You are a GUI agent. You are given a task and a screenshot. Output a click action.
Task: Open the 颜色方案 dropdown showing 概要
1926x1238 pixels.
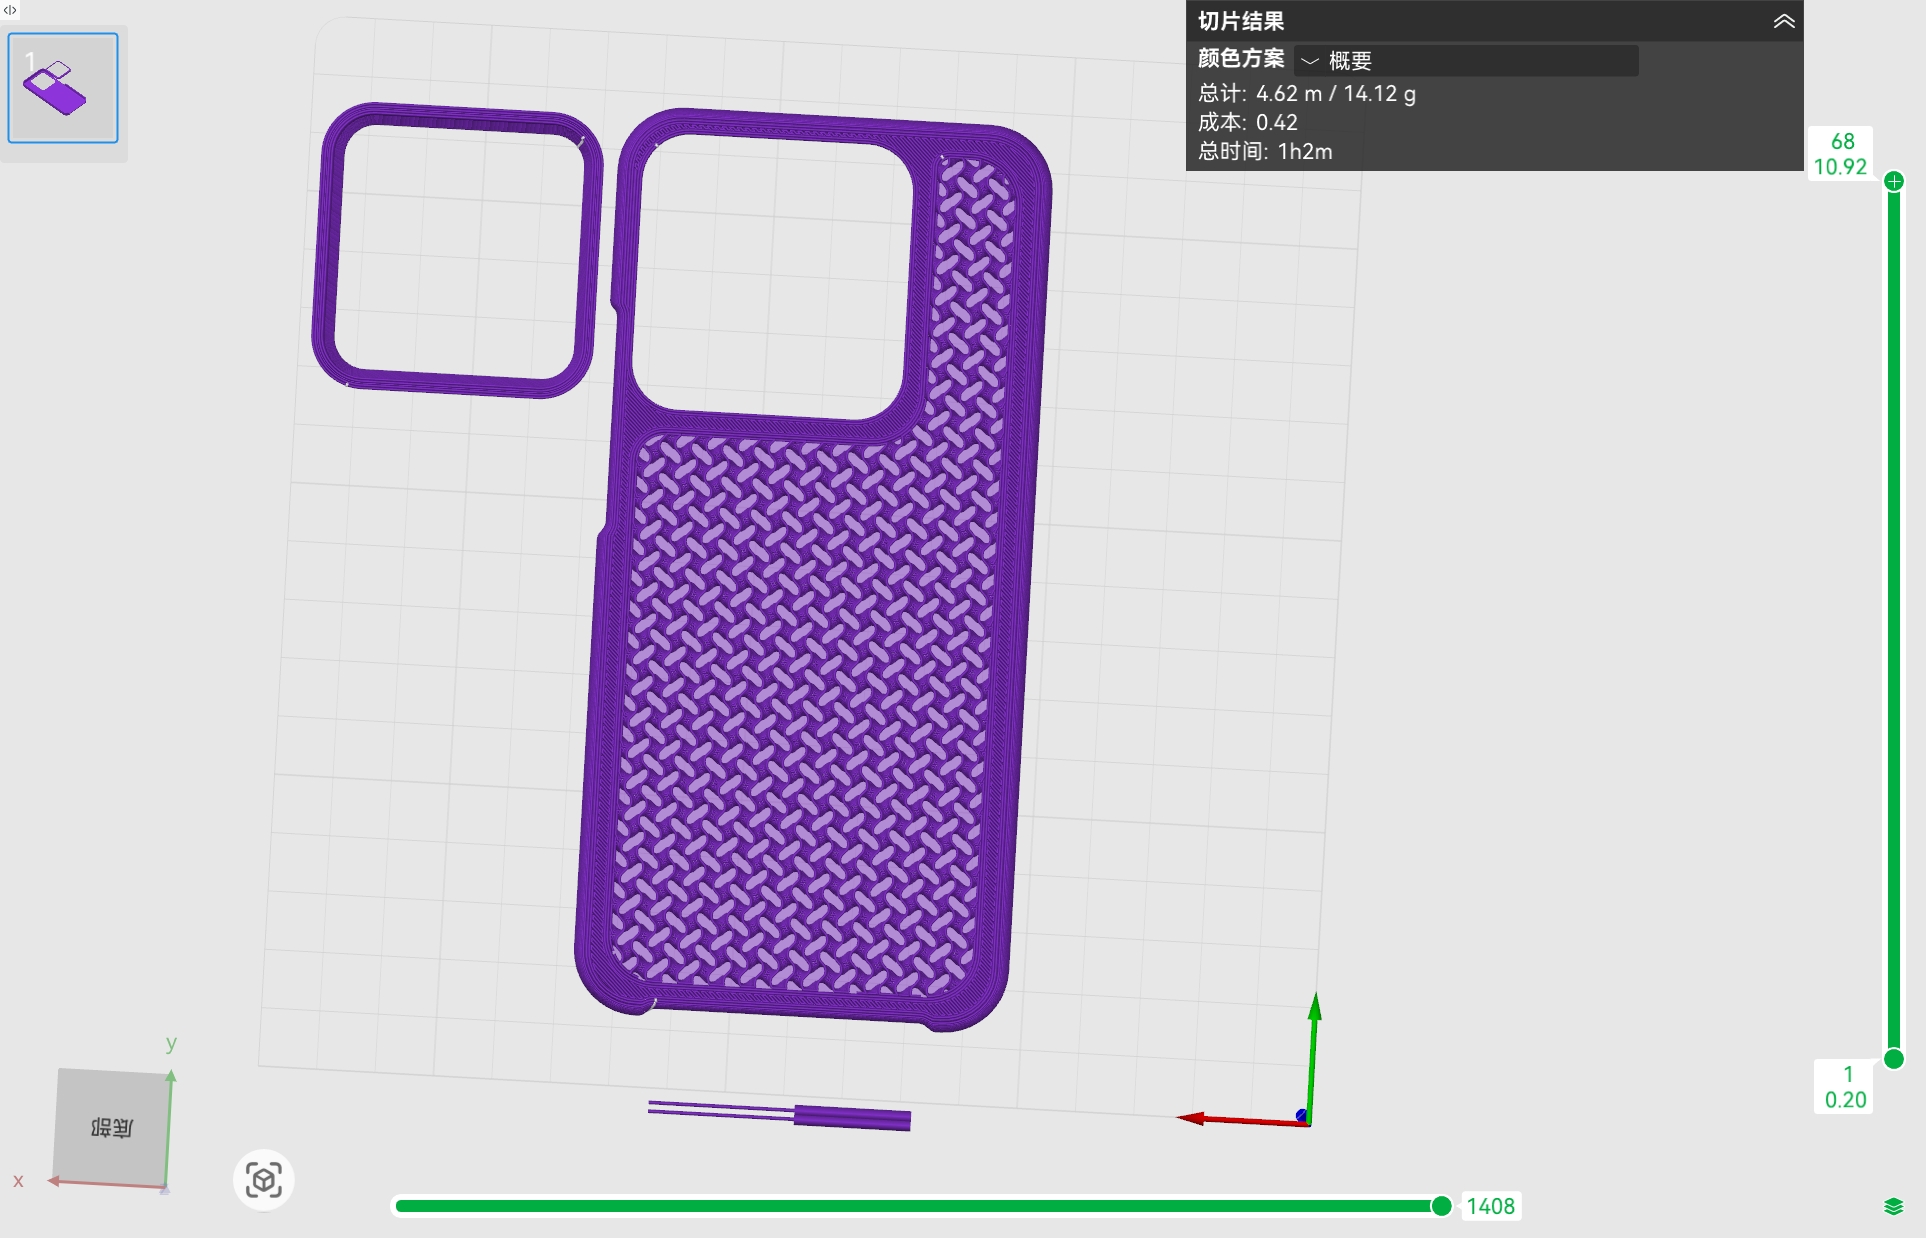click(x=1466, y=61)
